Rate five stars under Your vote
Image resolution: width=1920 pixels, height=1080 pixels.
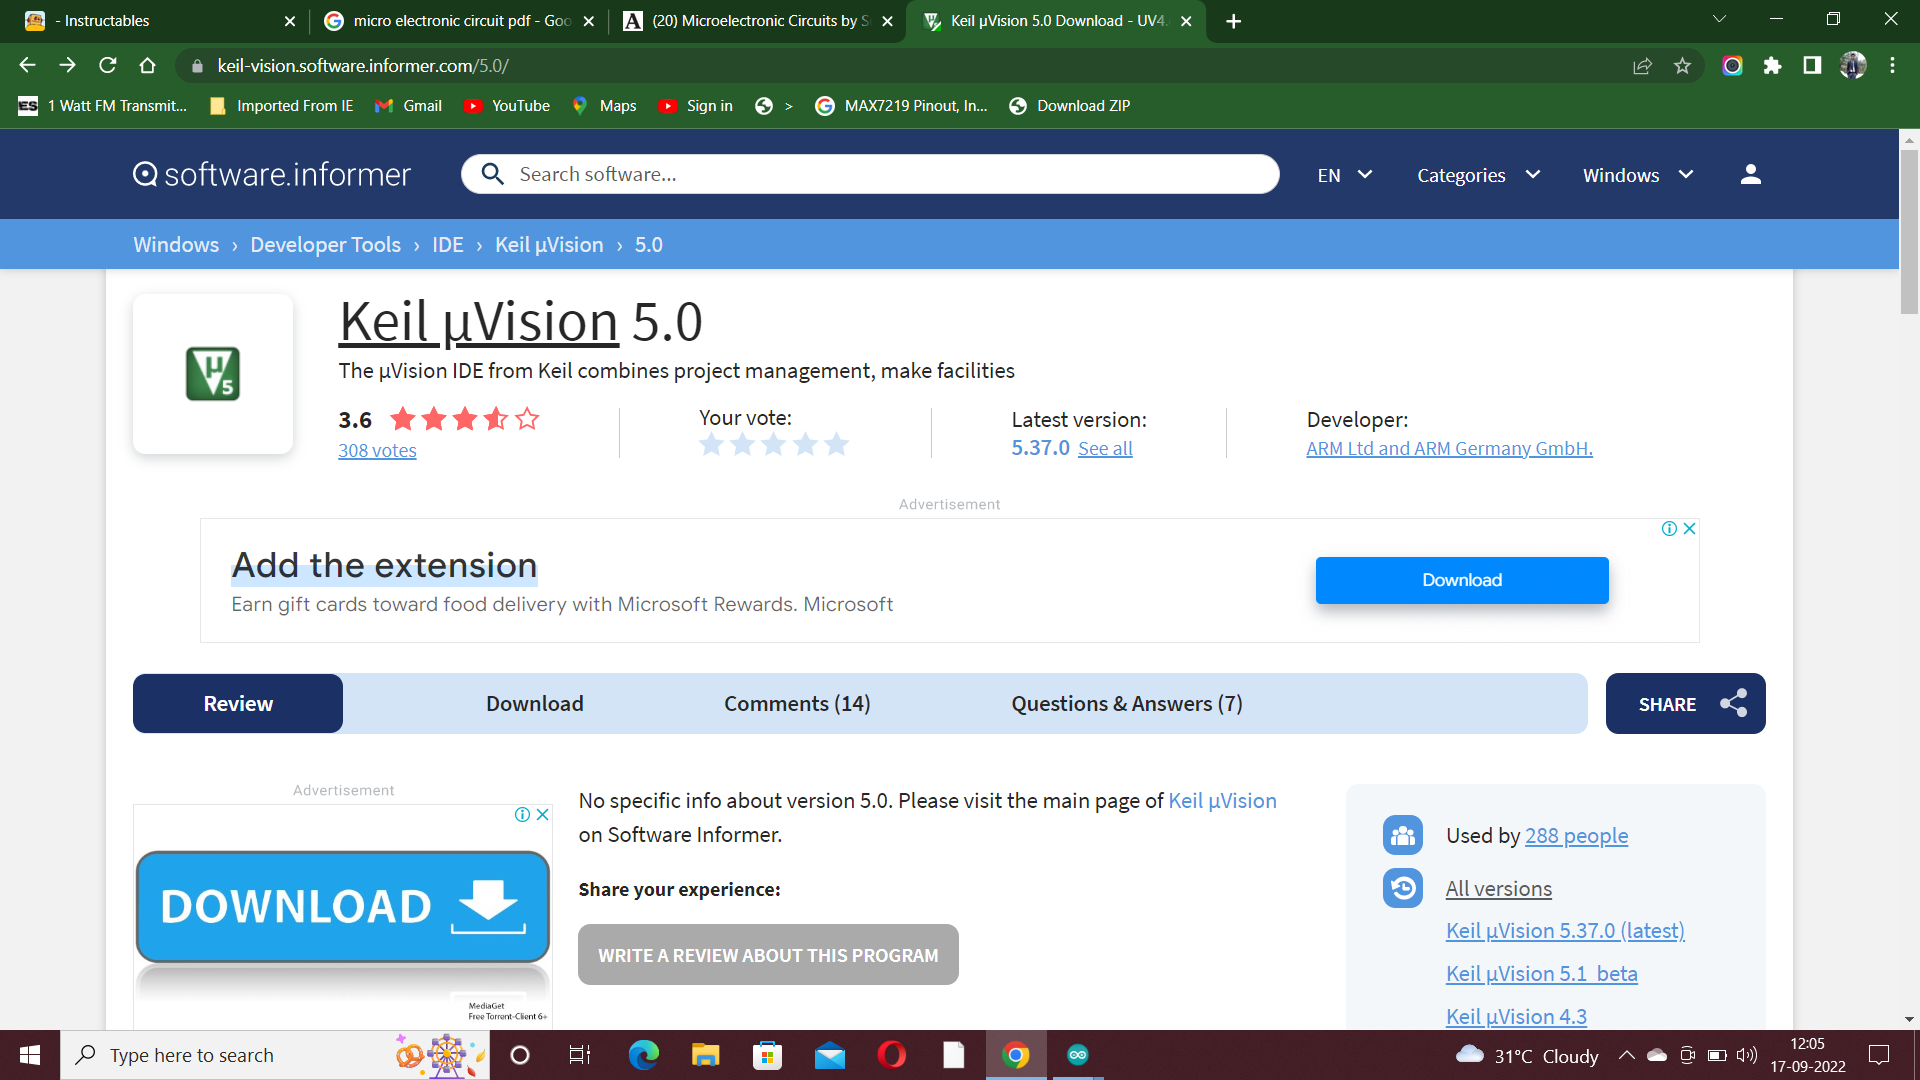(x=837, y=445)
